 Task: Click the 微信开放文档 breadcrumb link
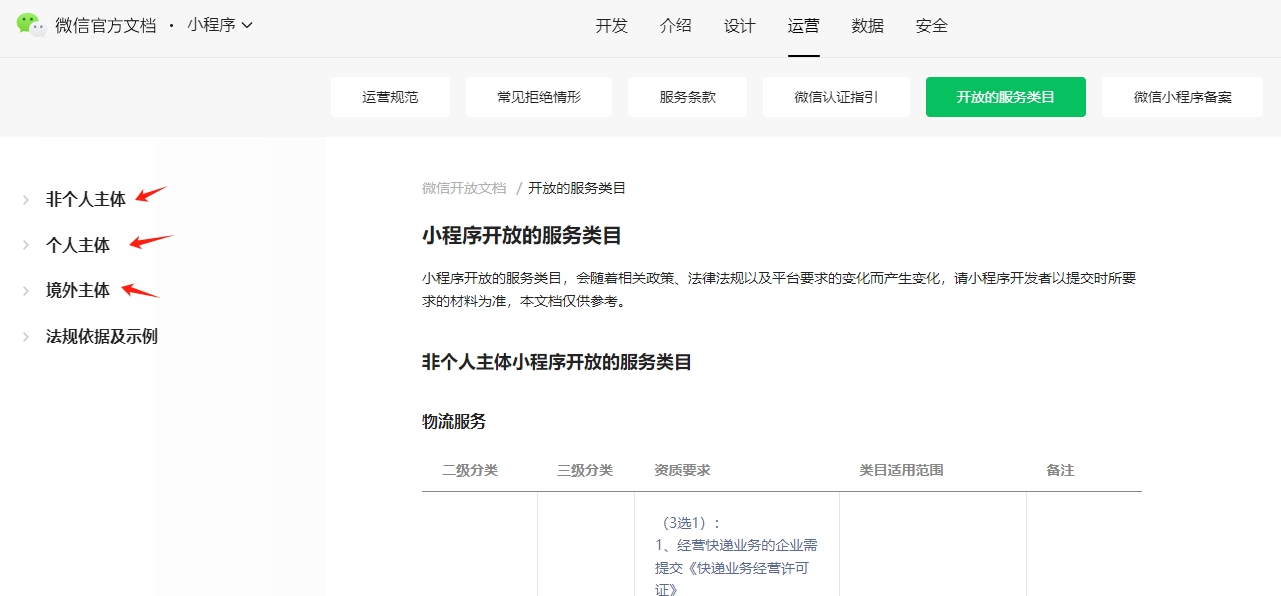464,188
